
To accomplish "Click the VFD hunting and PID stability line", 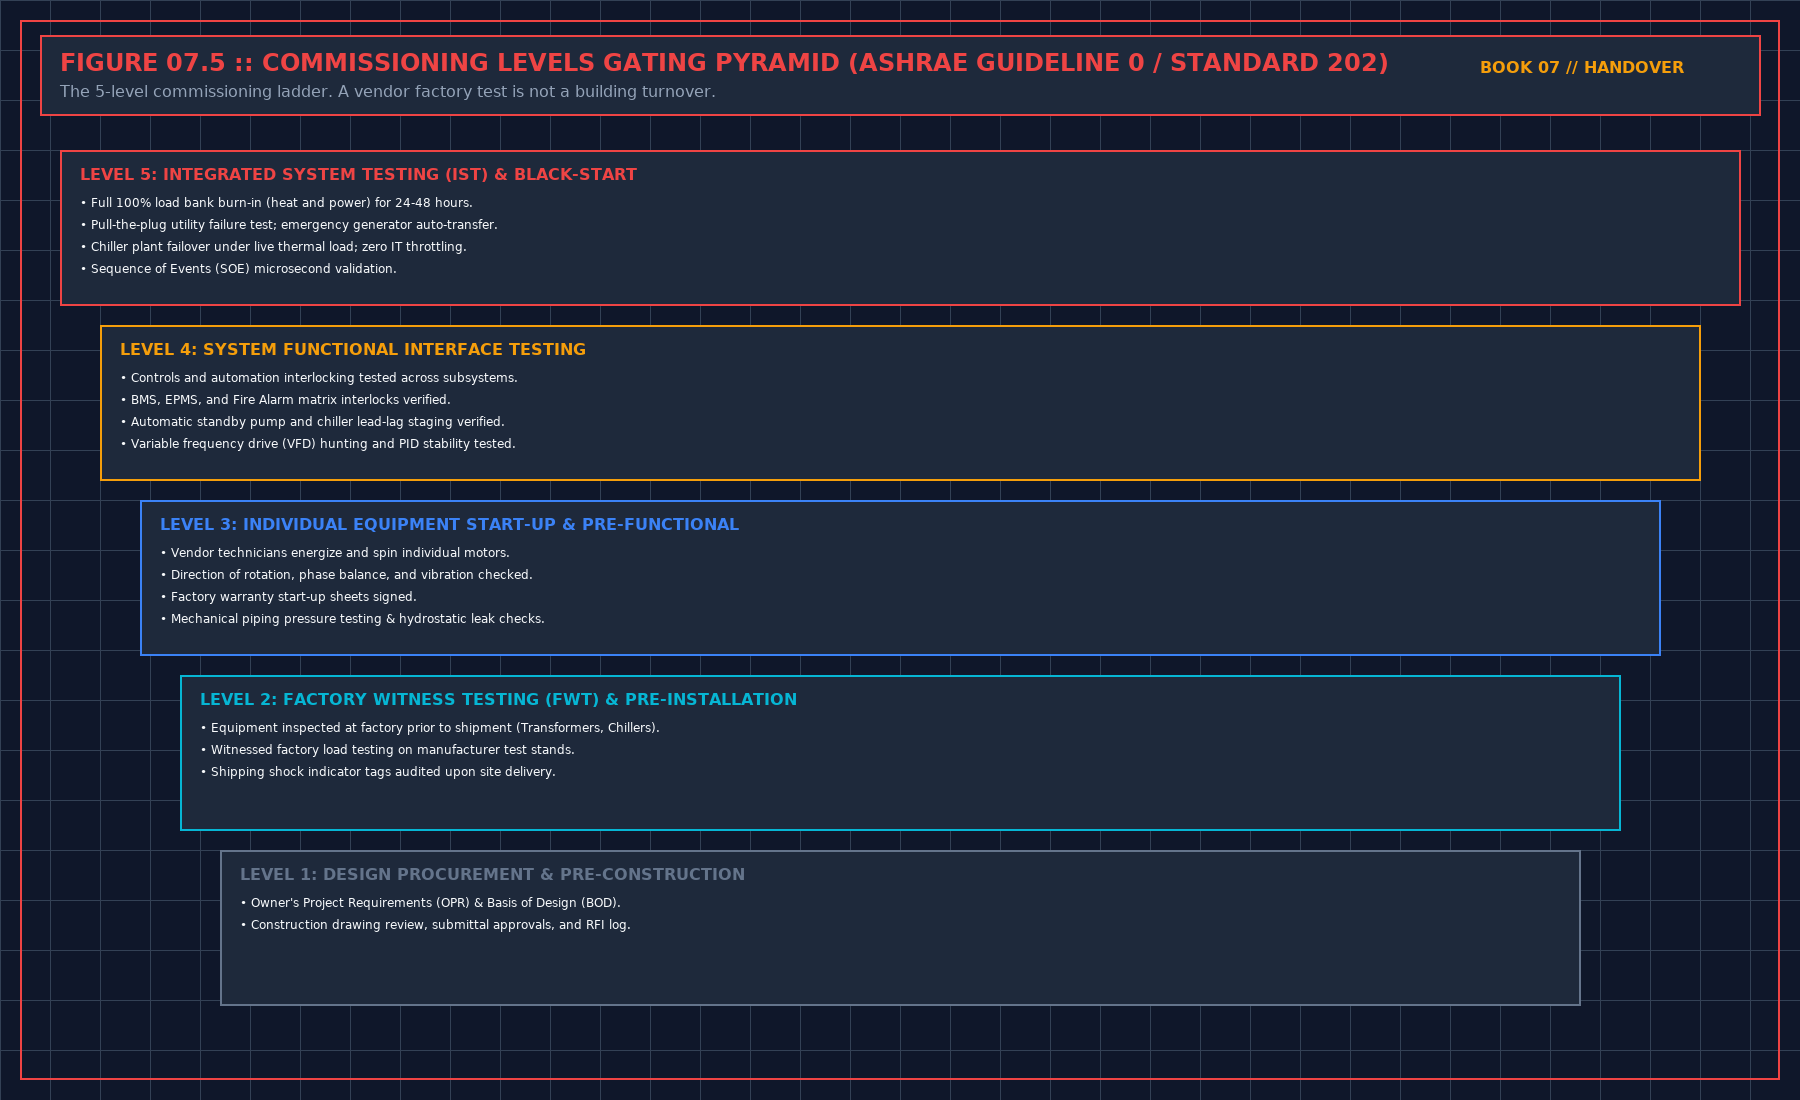I will pos(318,444).
